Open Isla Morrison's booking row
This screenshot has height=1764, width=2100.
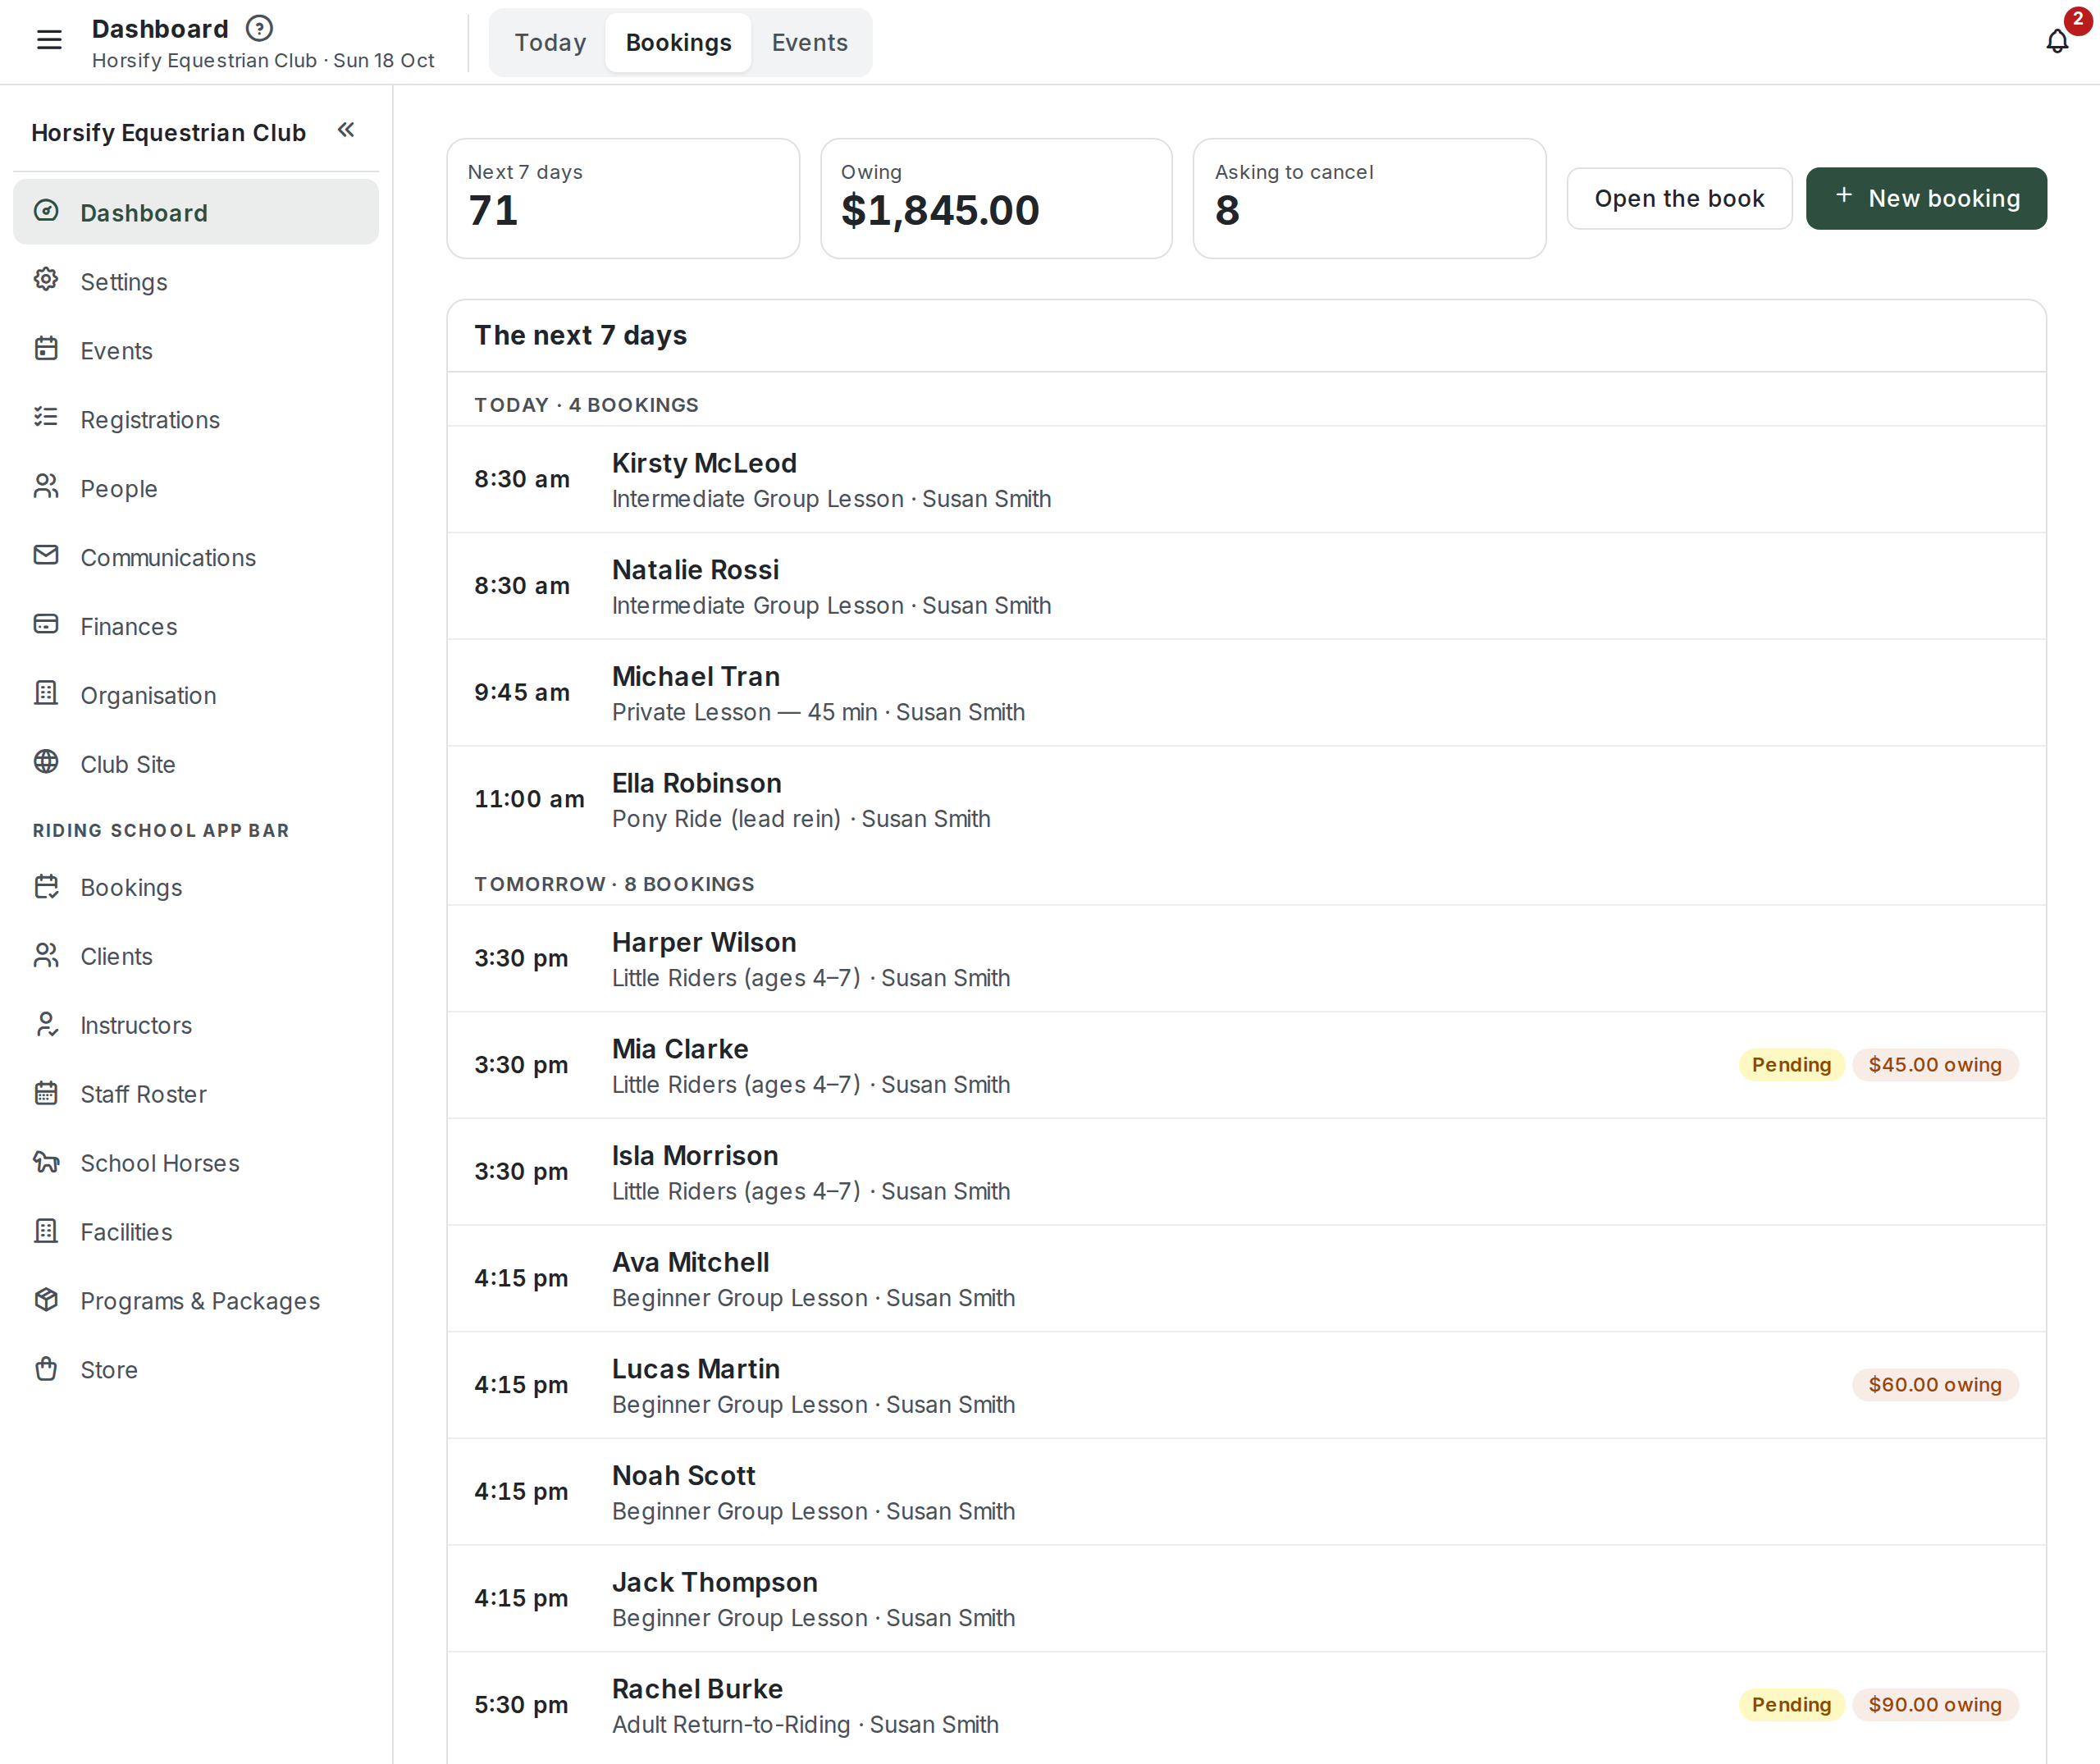(x=1246, y=1172)
